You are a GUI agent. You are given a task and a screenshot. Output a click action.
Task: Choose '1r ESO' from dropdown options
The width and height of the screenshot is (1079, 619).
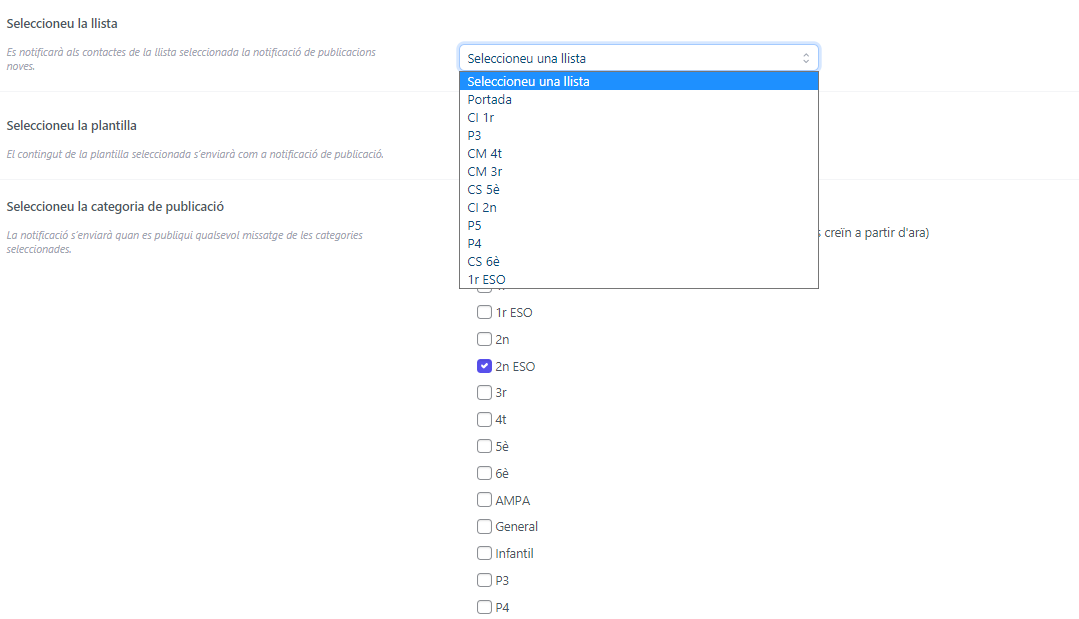click(x=487, y=280)
